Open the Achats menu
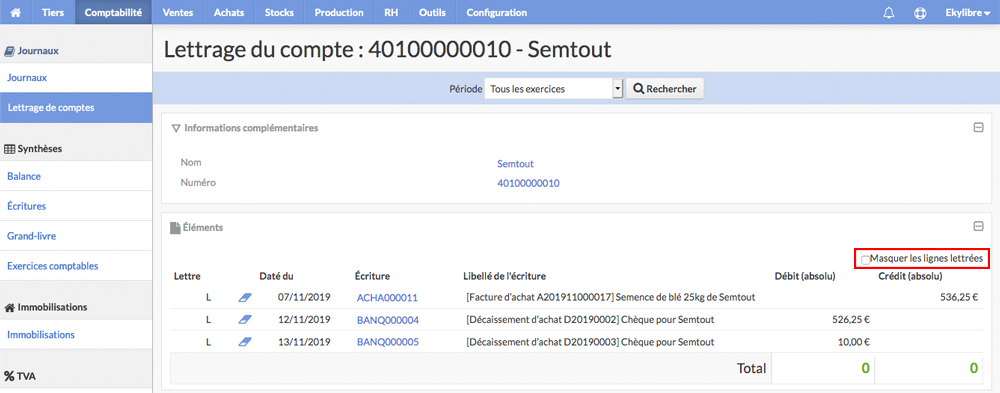 (229, 12)
